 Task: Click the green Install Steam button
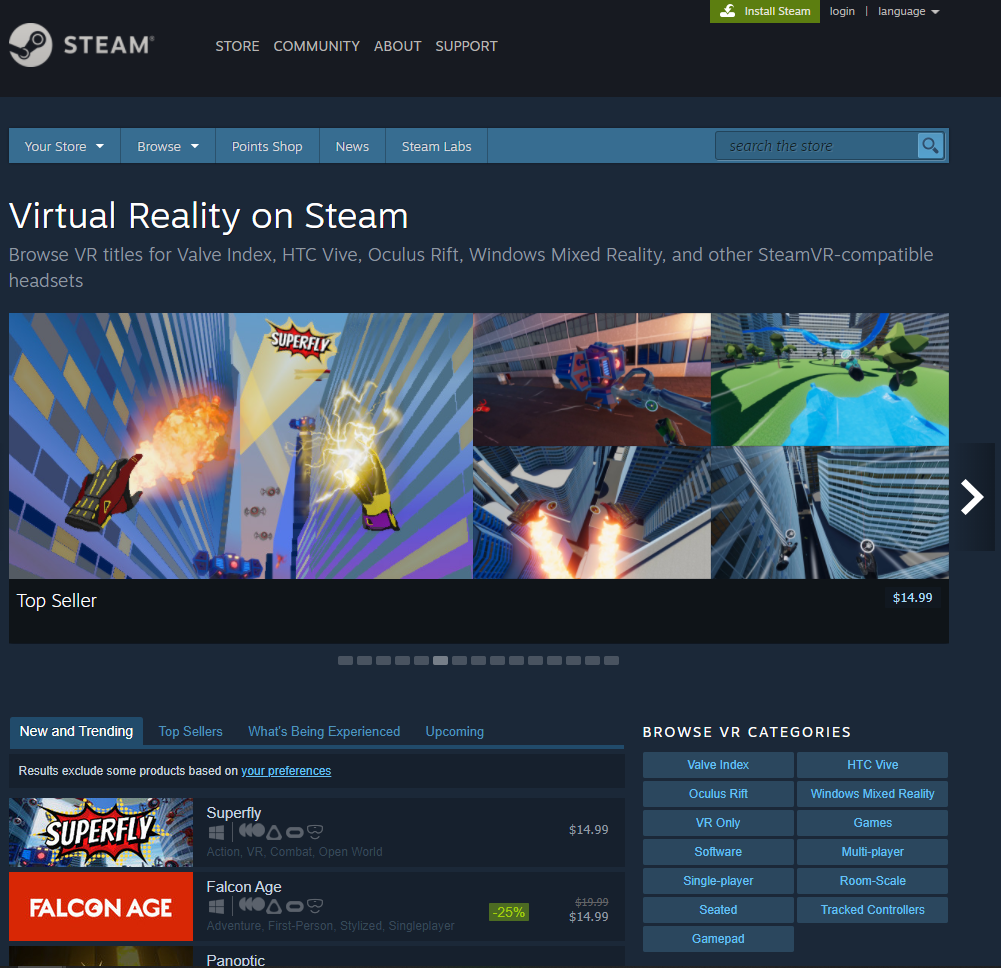765,11
